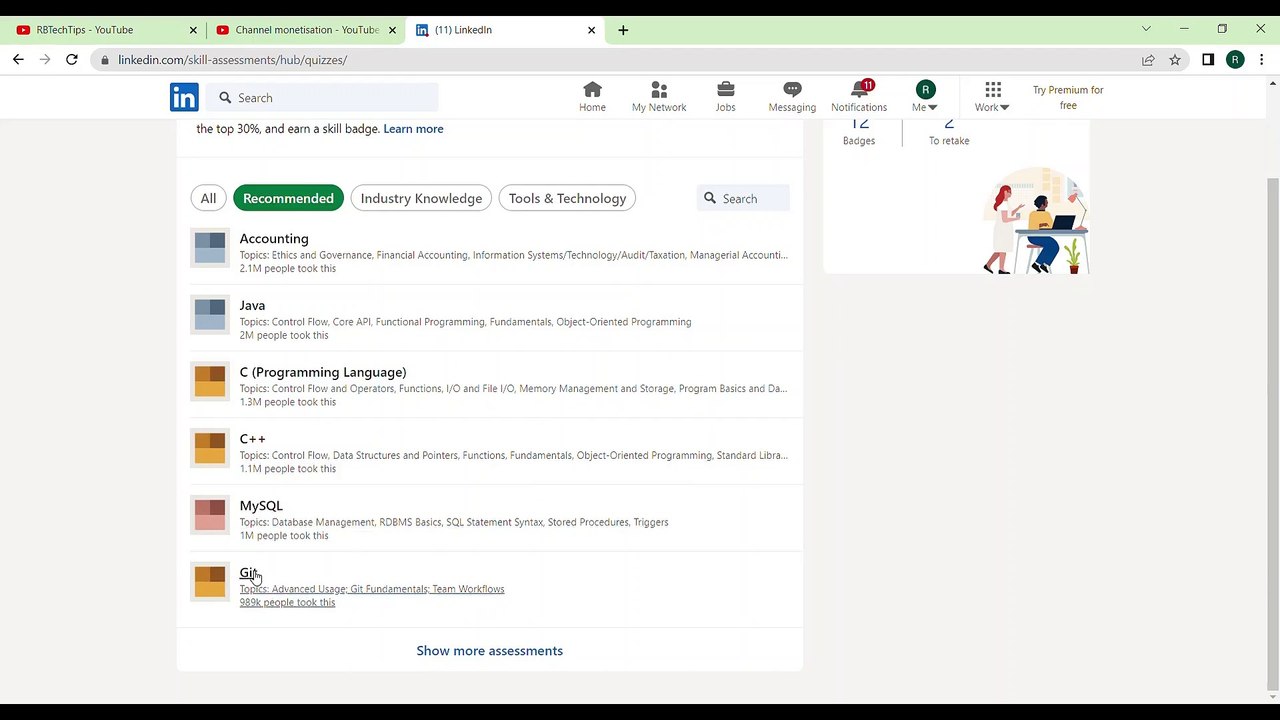Image resolution: width=1280 pixels, height=720 pixels.
Task: Close the LinkedIn browser tab
Action: [x=591, y=30]
